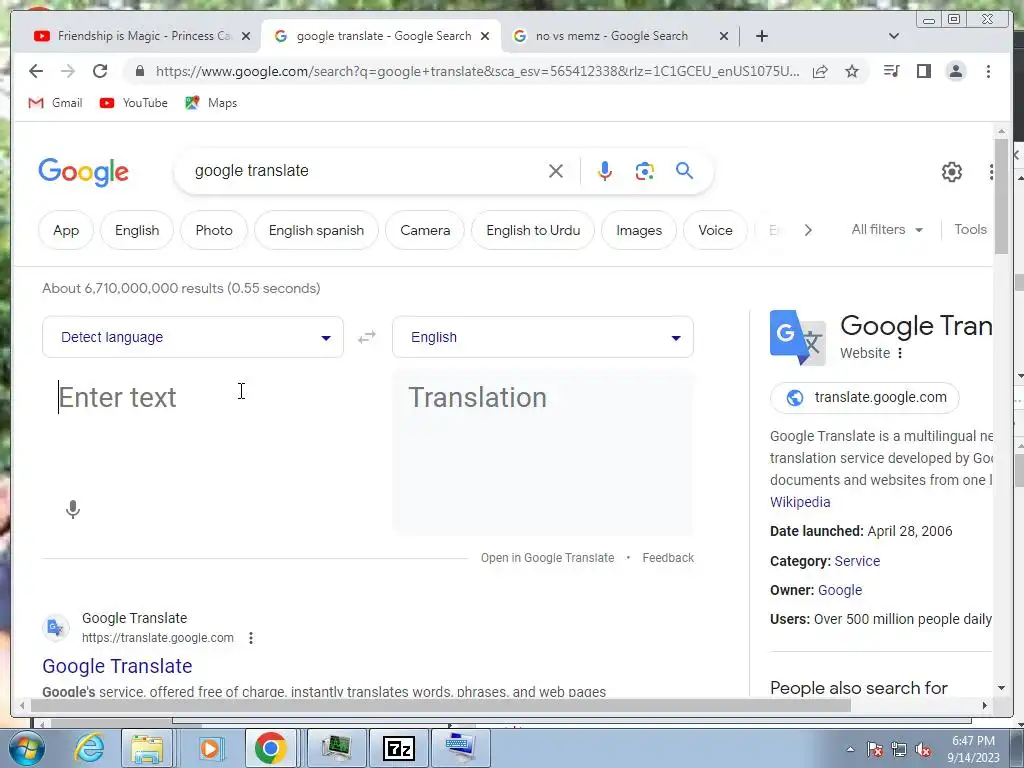Open the Gmail bookmark
The image size is (1024, 768).
point(56,103)
